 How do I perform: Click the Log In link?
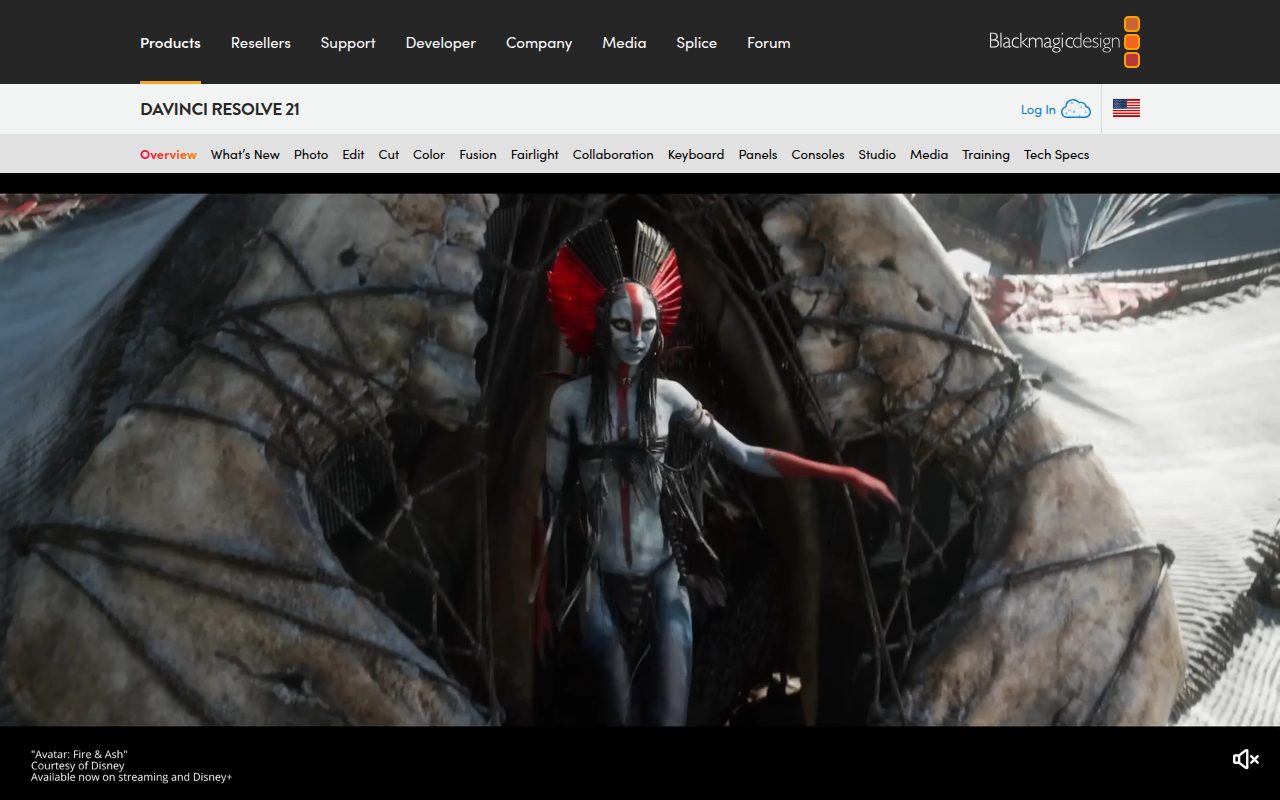[1038, 110]
